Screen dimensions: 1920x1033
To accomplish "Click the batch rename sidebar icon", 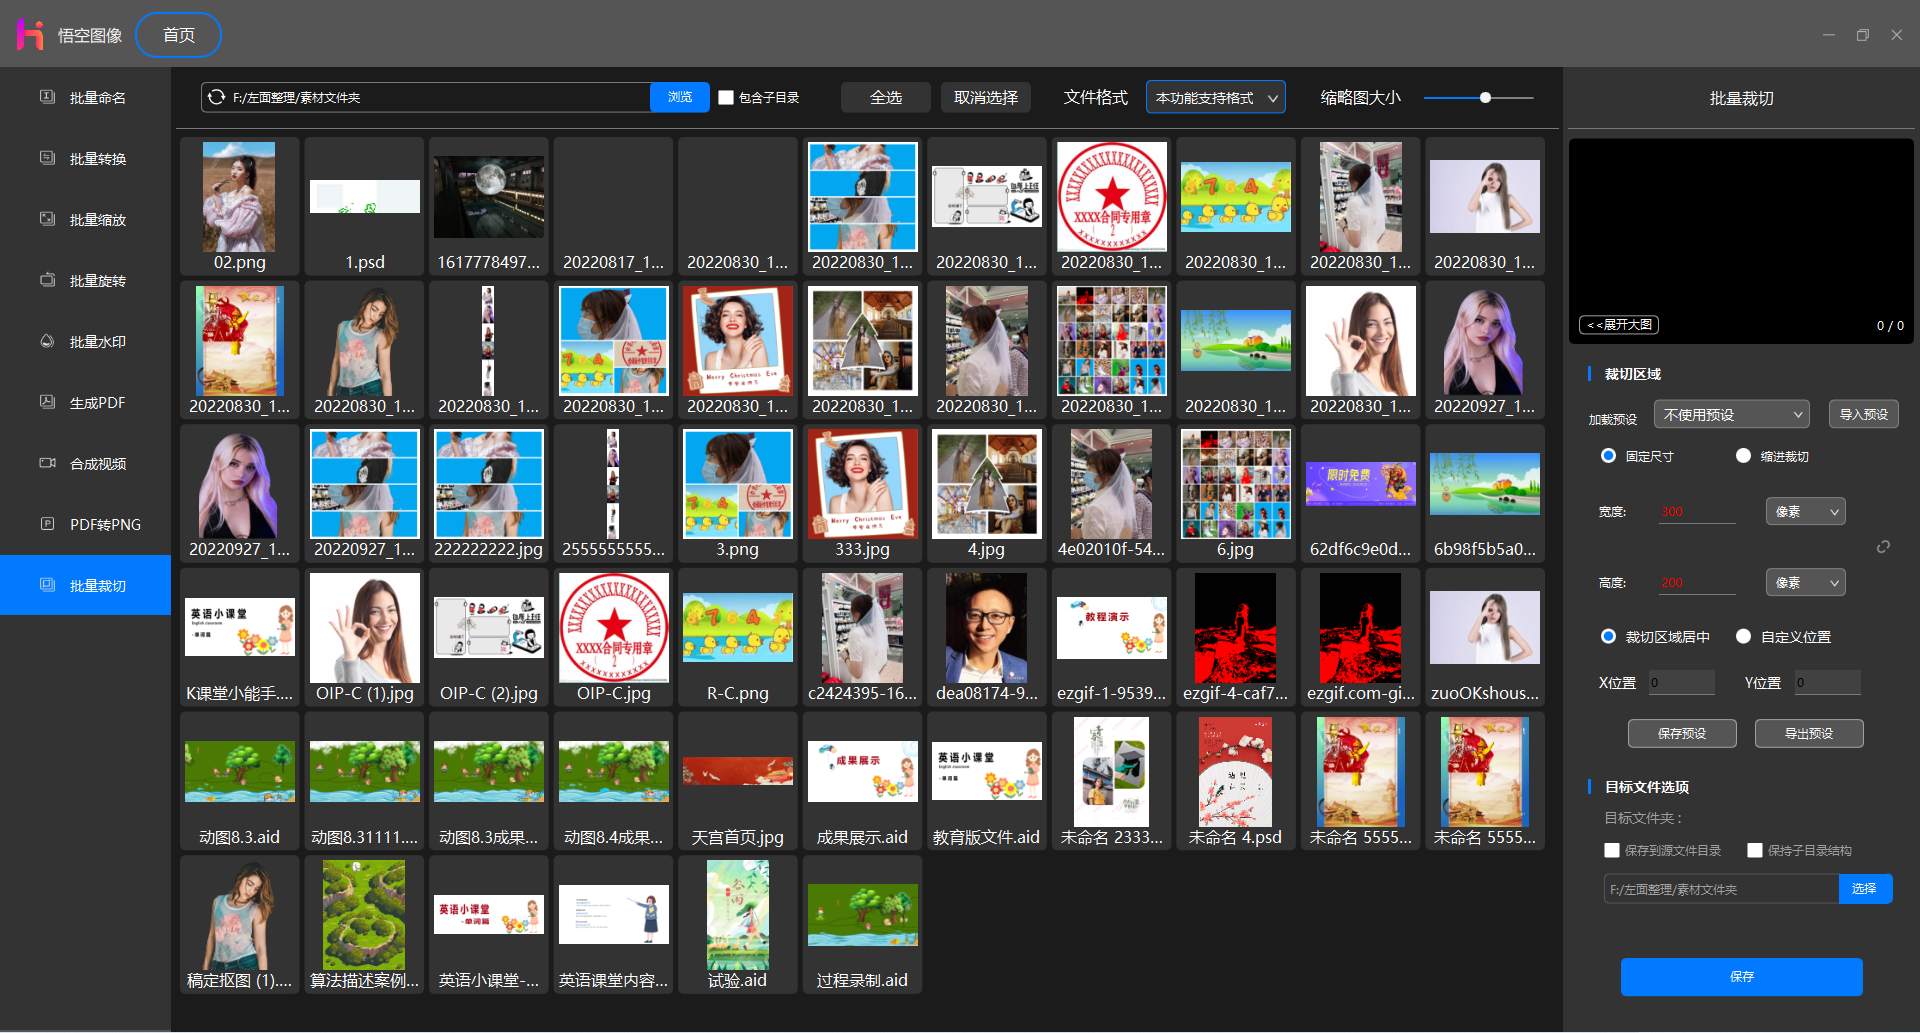I will 47,97.
